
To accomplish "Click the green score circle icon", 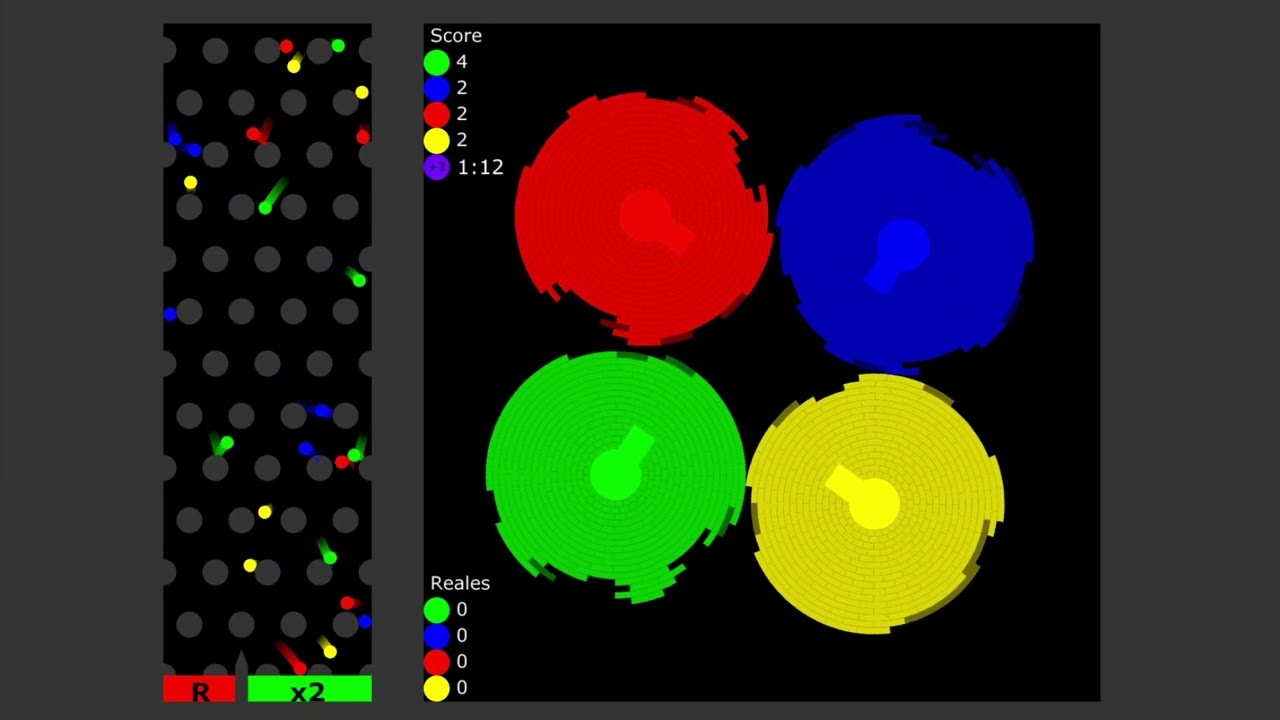I will pyautogui.click(x=437, y=62).
